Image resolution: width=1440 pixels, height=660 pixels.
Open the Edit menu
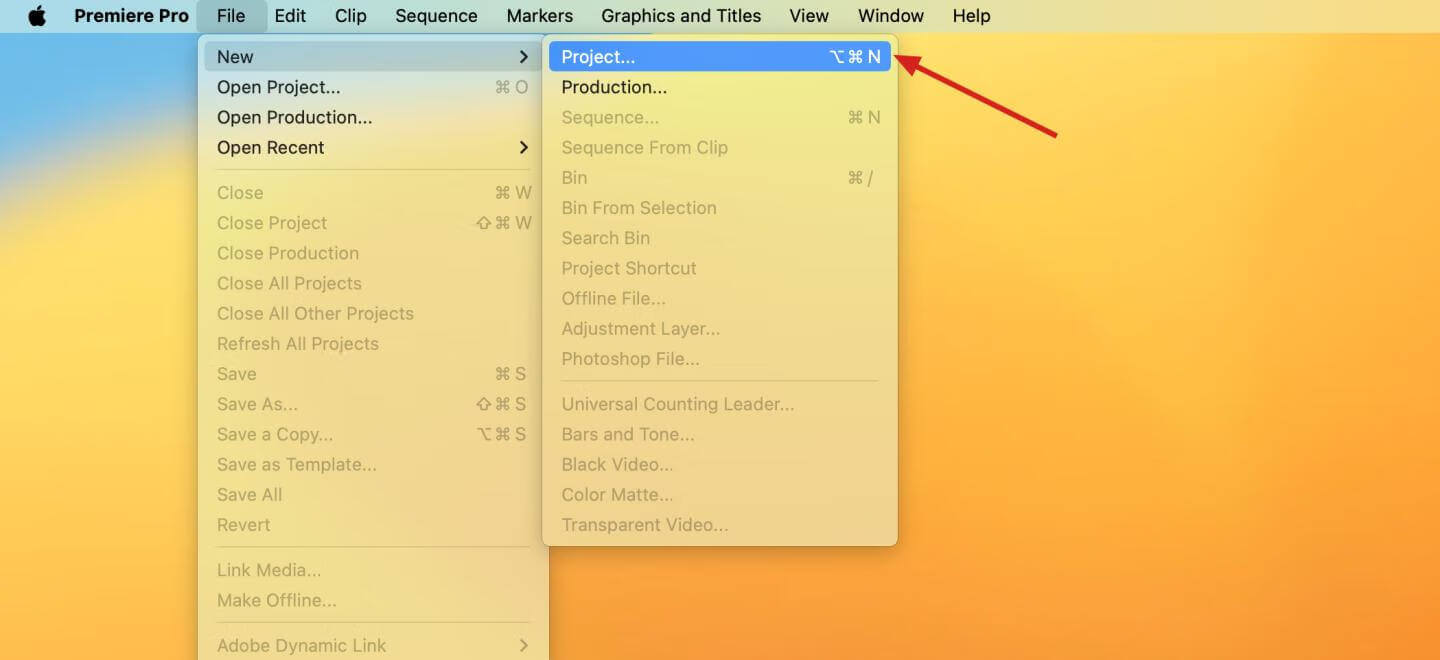(x=290, y=16)
